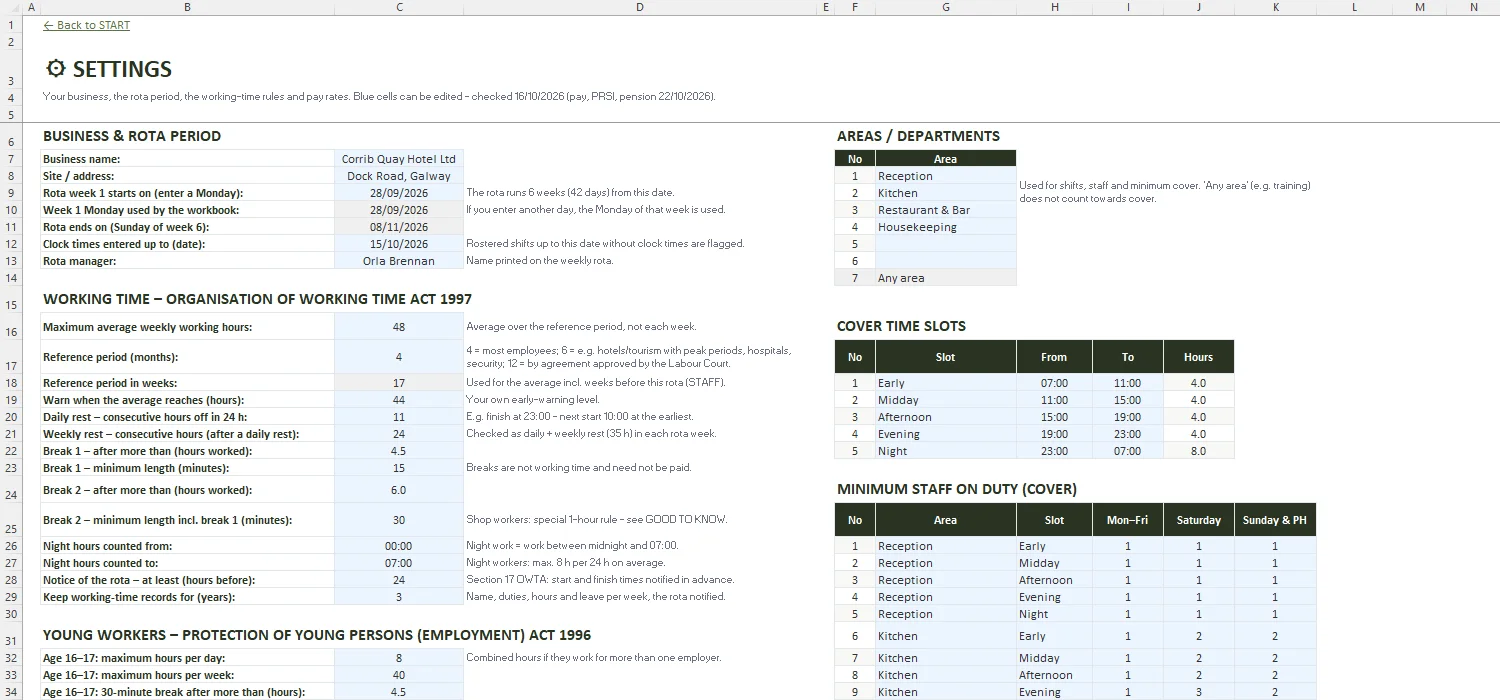Viewport: 1500px width, 700px height.
Task: Click the AREAS / DEPARTMENTS heading
Action: tap(918, 136)
